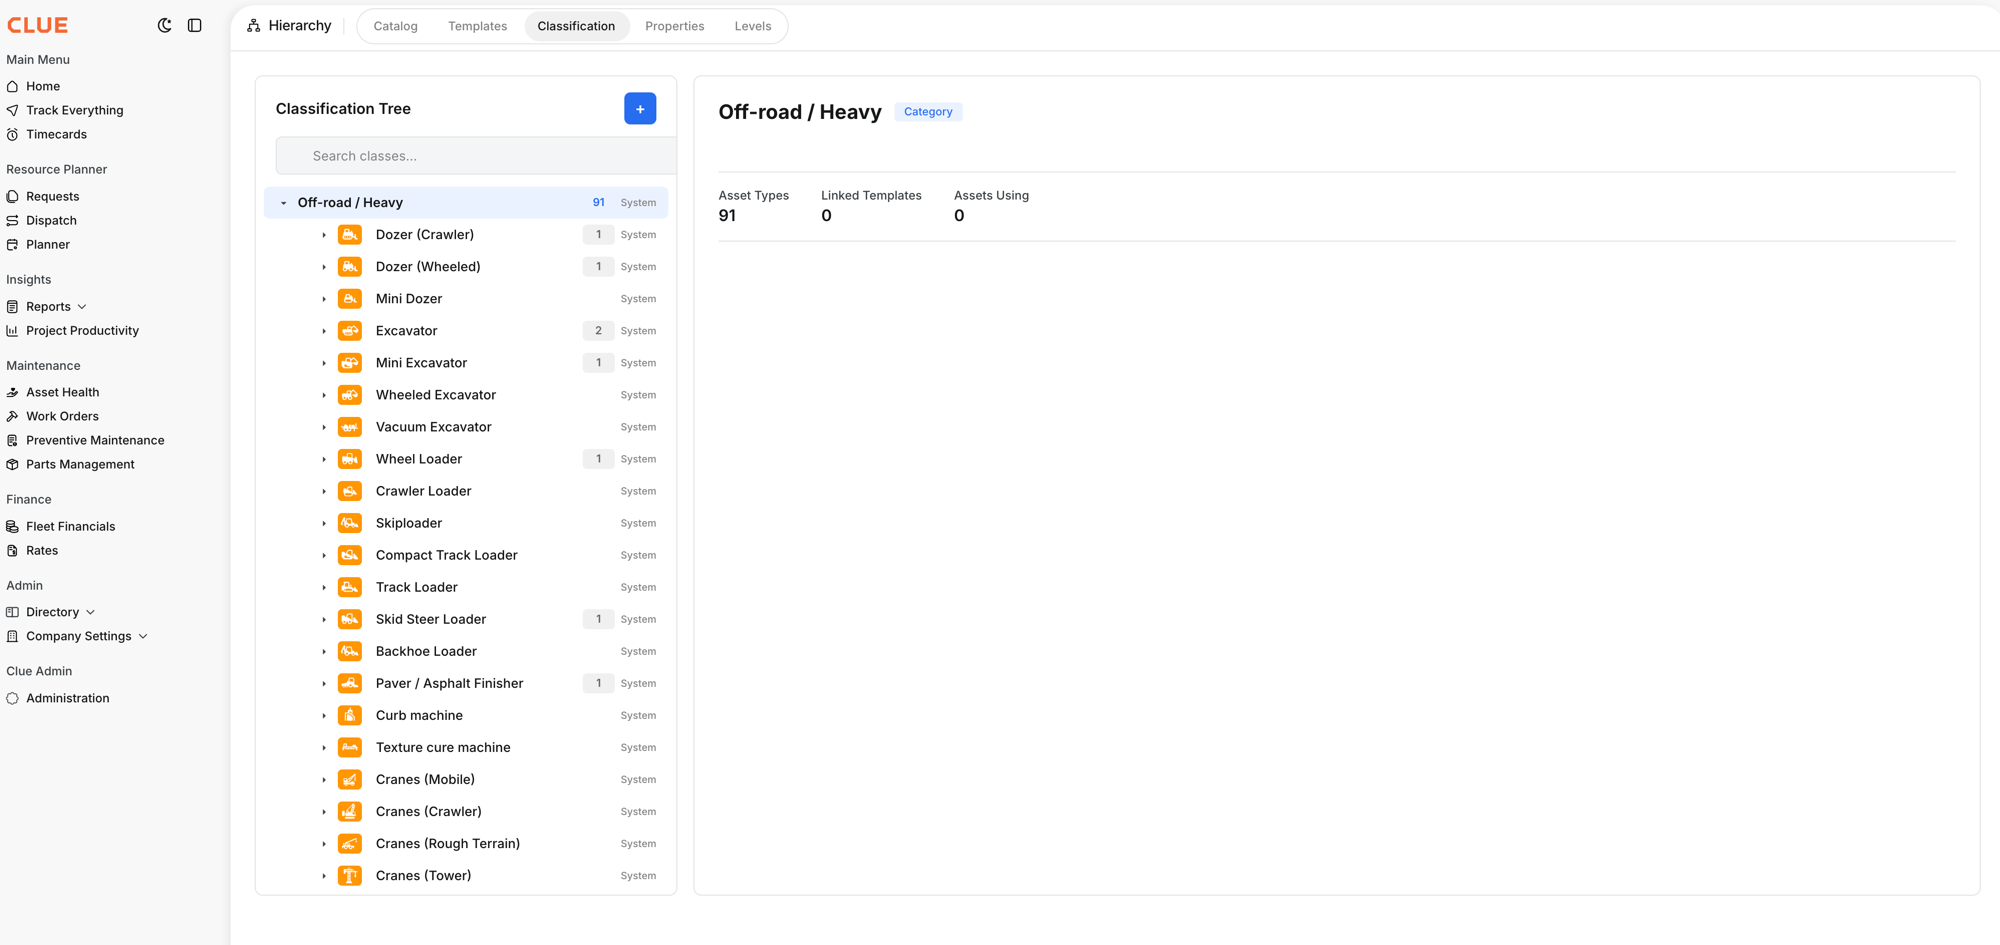Click the Cranes (Tower) icon
The image size is (2000, 945).
[x=350, y=874]
